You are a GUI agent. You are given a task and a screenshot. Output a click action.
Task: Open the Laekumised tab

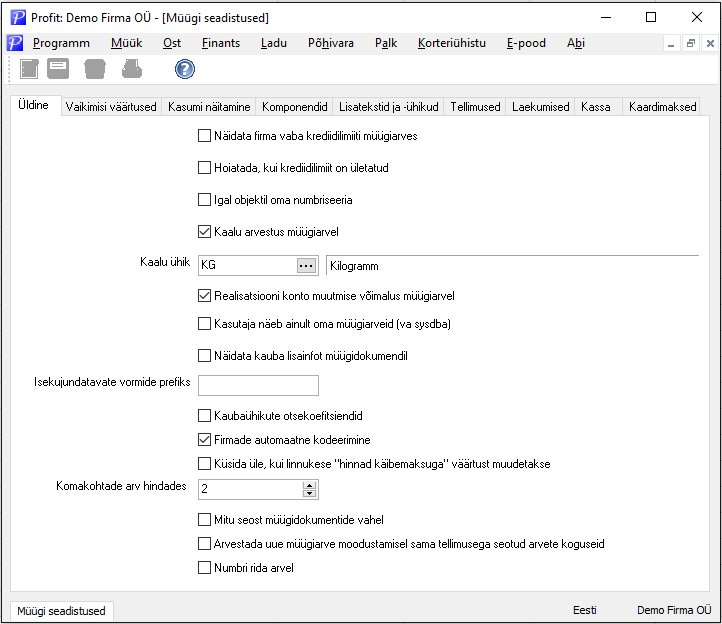pos(541,107)
